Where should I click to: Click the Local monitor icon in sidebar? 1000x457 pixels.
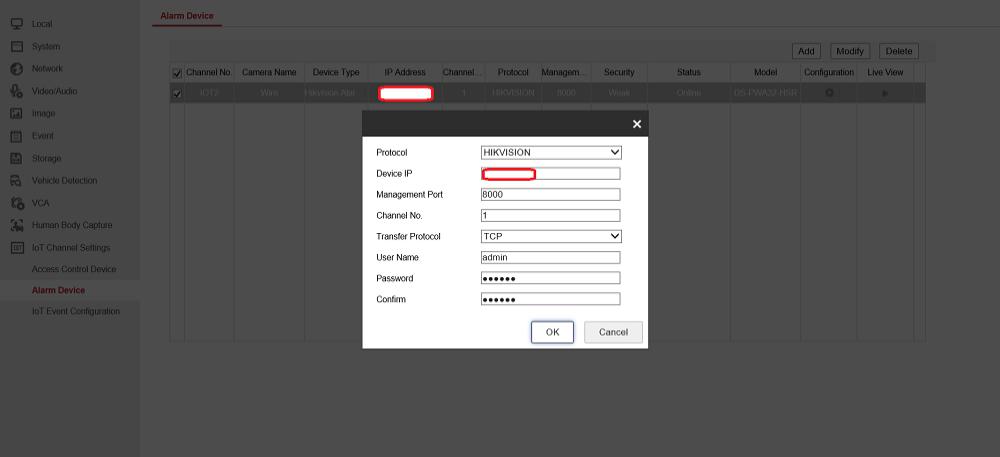click(17, 23)
